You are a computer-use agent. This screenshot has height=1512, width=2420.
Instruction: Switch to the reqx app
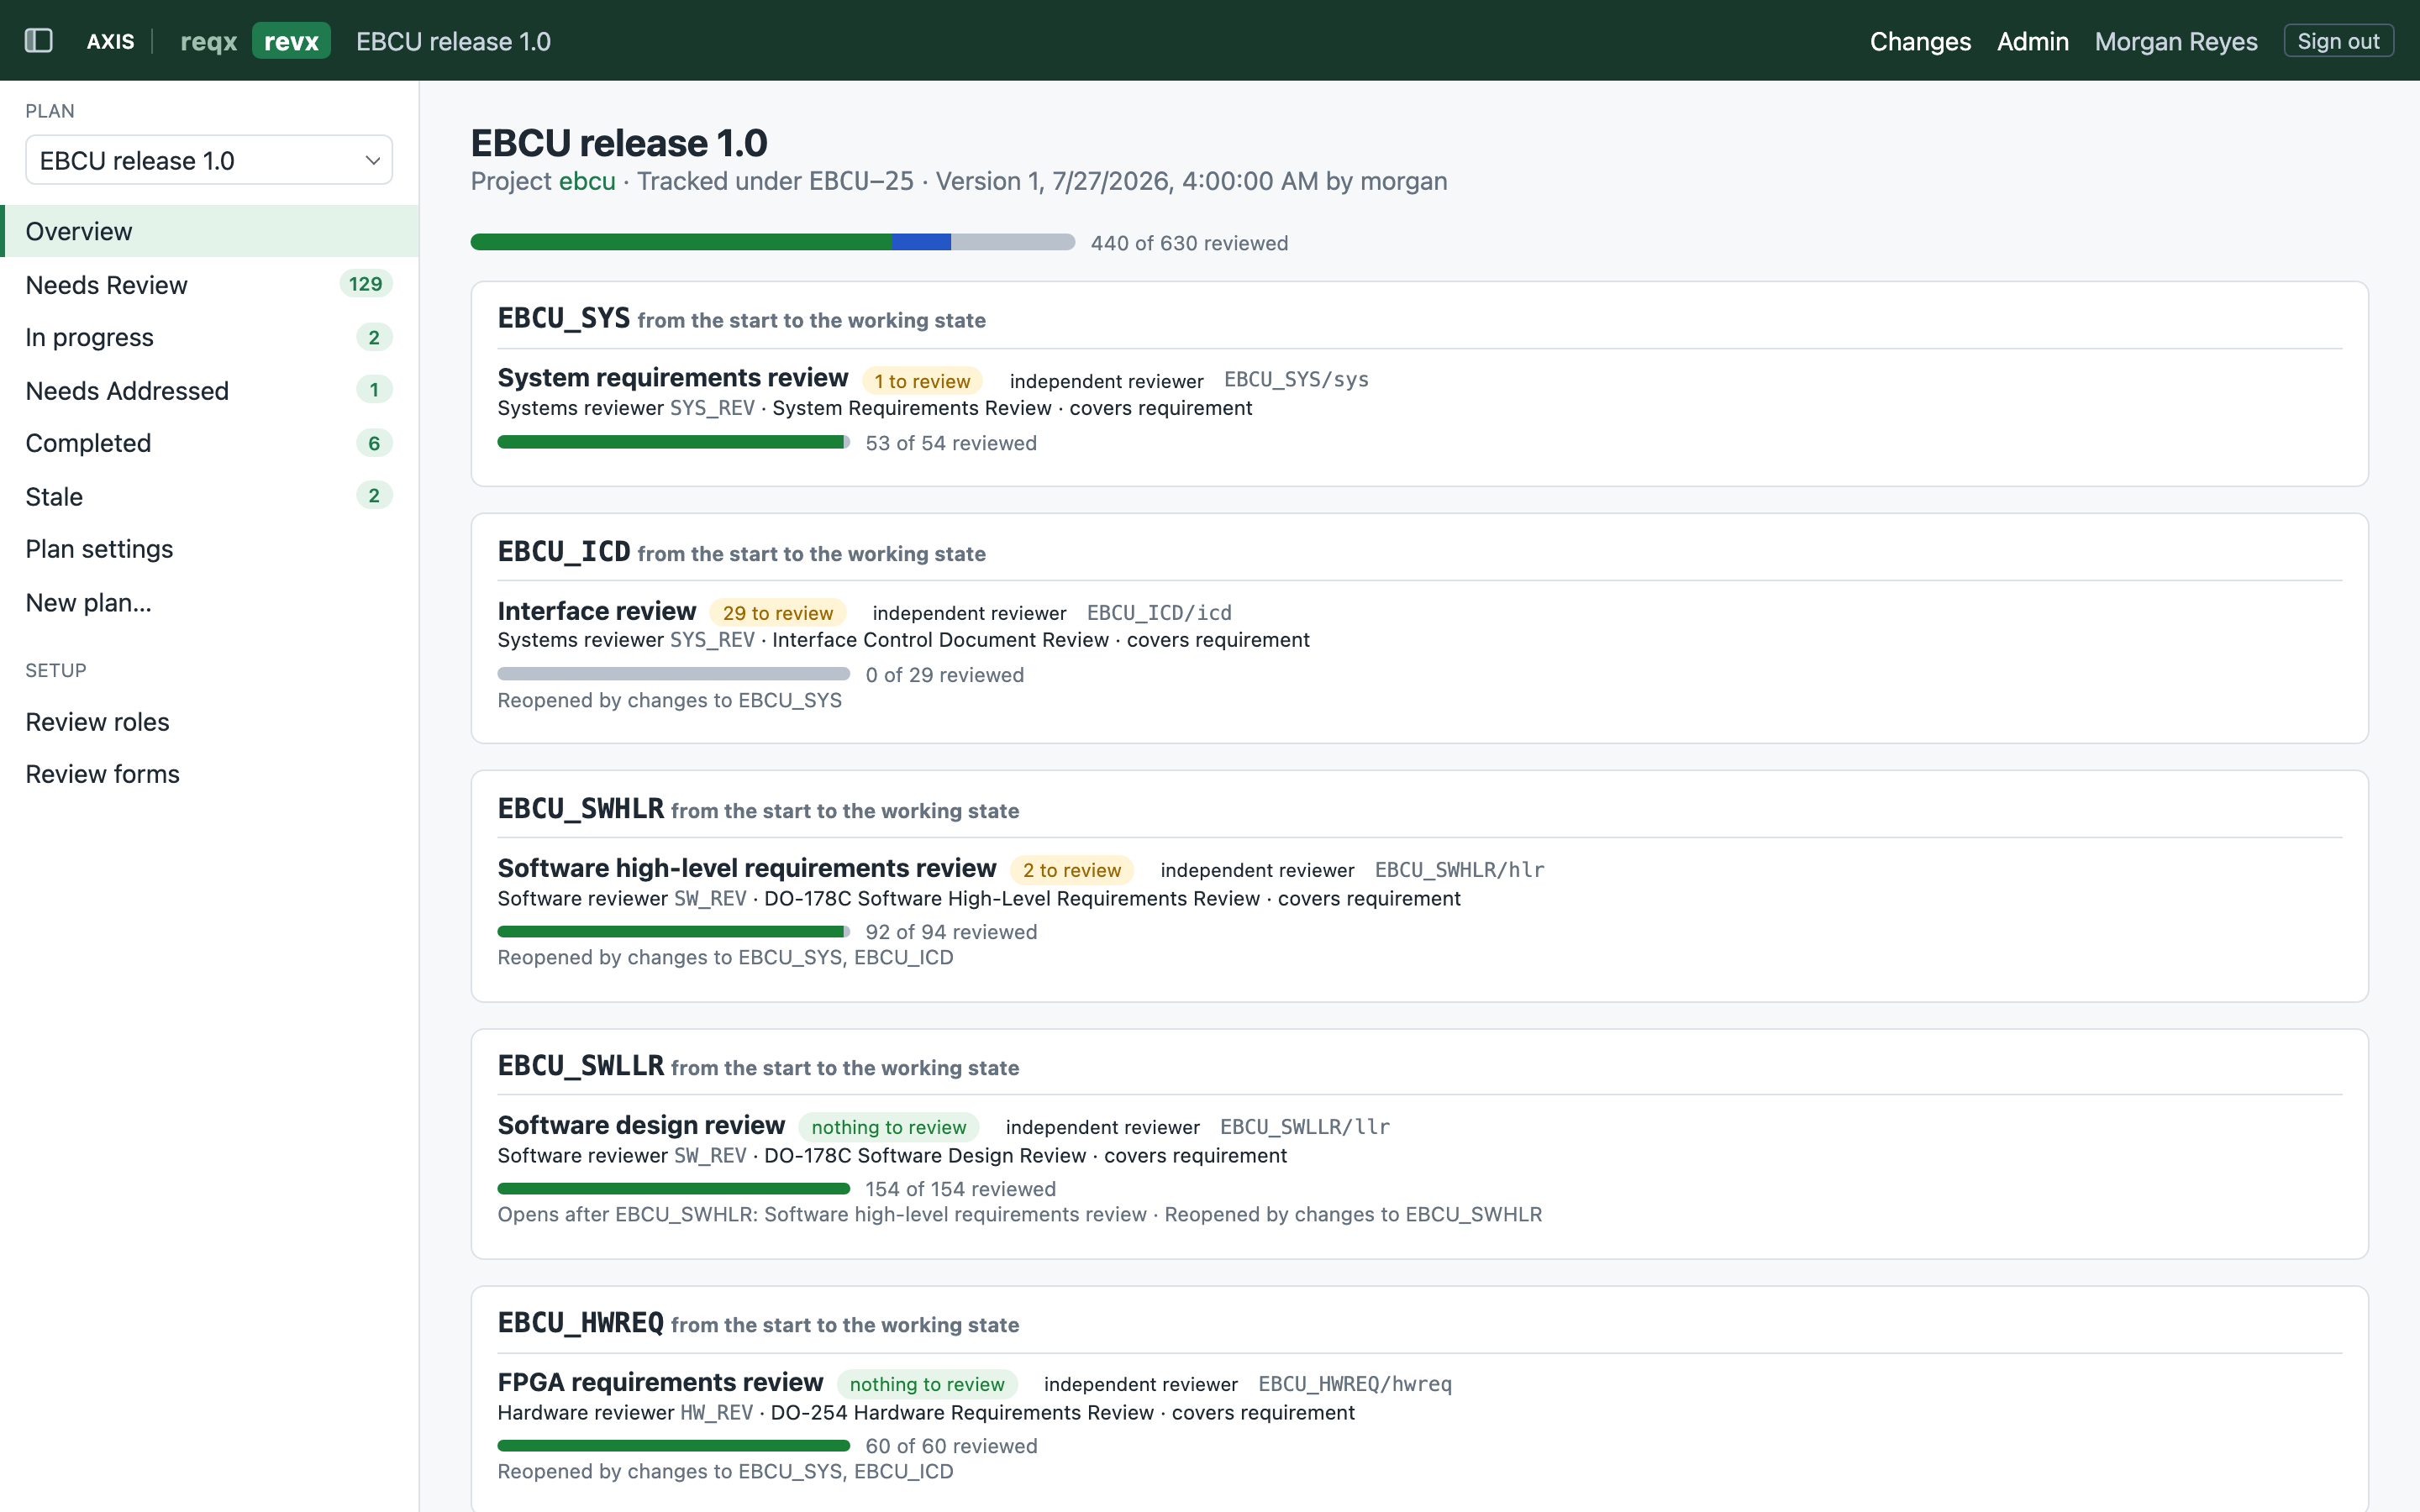(x=208, y=41)
